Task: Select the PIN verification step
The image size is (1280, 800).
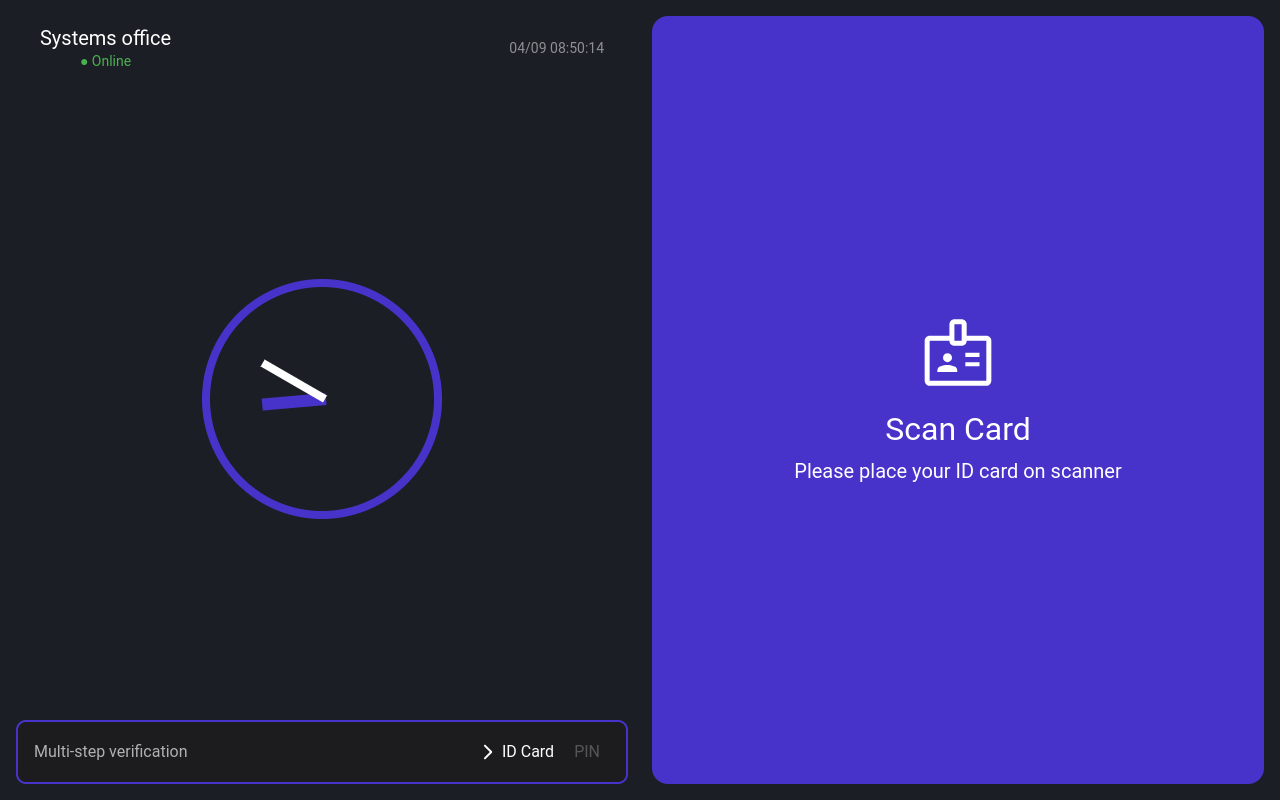Action: pyautogui.click(x=587, y=752)
